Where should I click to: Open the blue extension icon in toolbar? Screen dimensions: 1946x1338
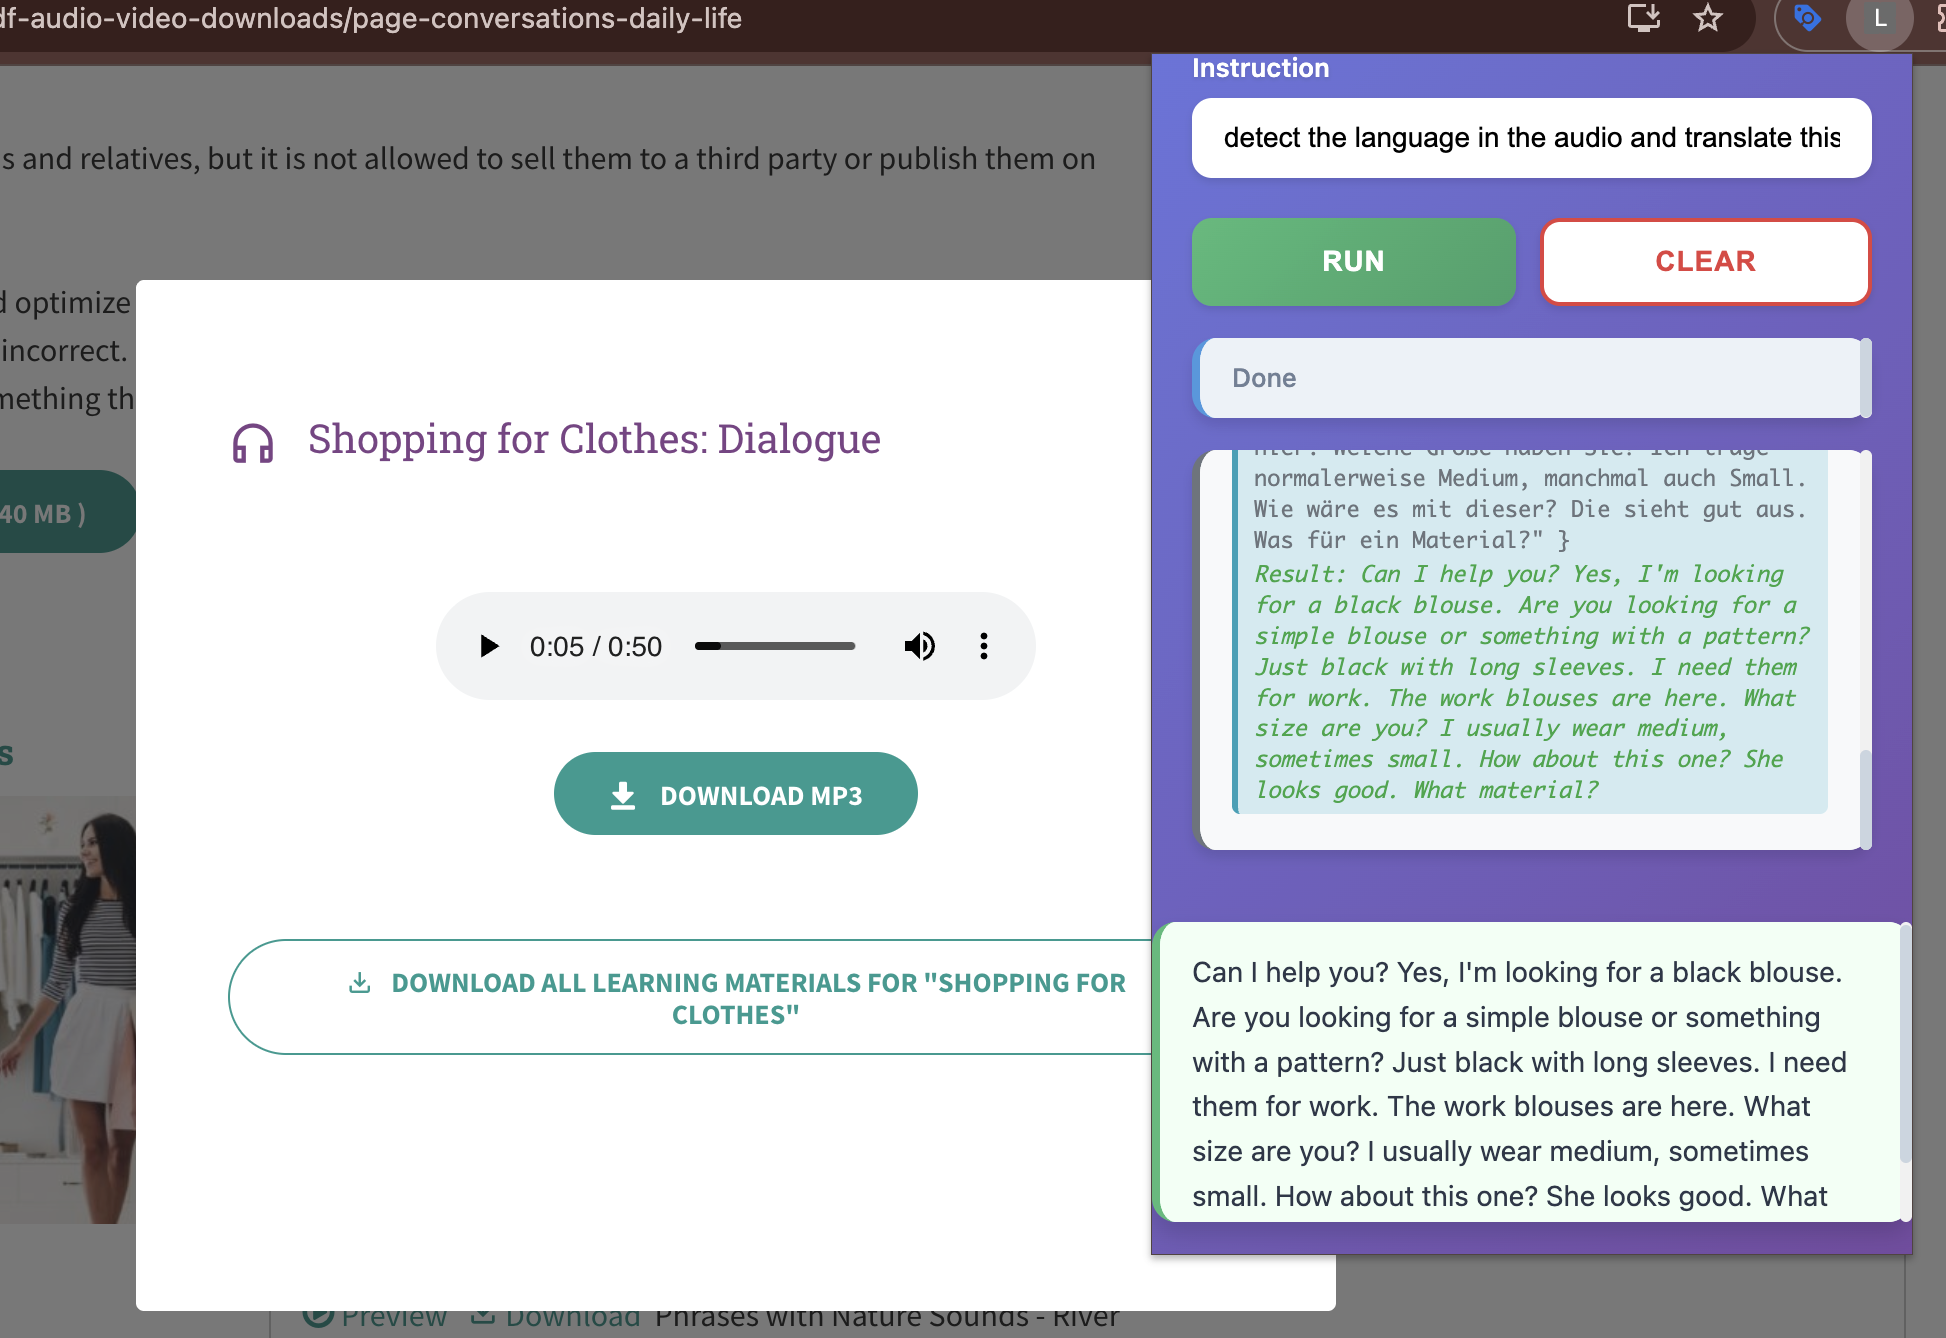pyautogui.click(x=1807, y=18)
